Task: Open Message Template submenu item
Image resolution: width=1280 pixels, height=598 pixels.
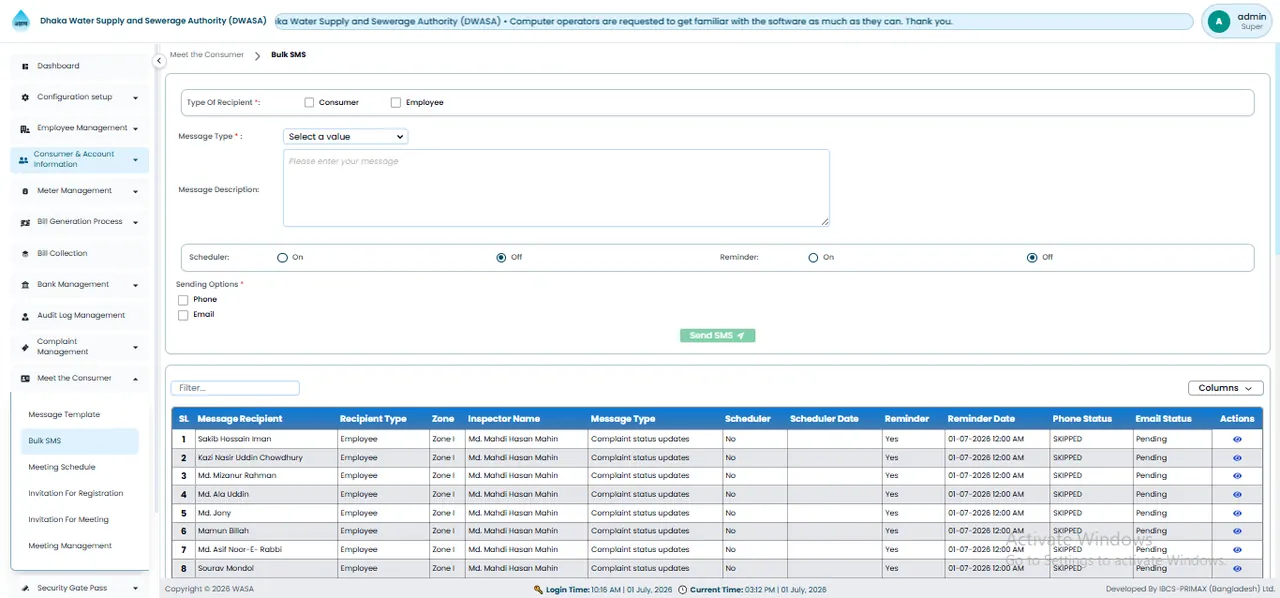Action: pos(79,414)
